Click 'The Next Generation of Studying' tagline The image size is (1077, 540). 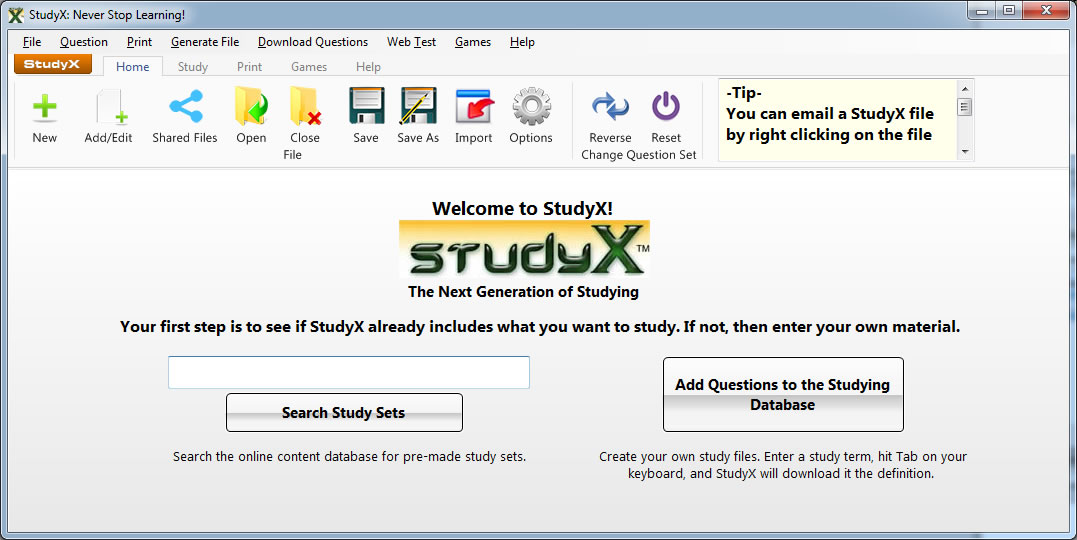[523, 291]
